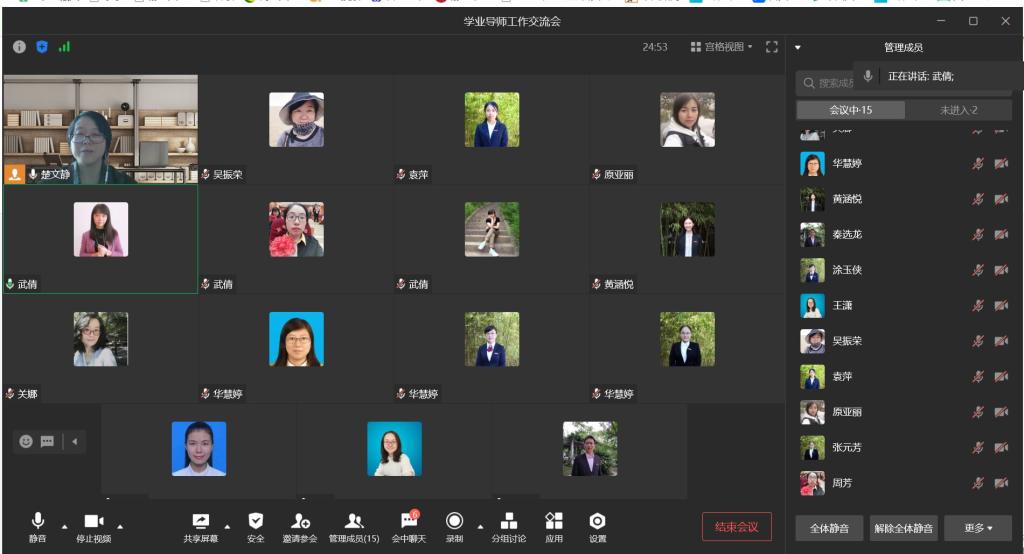Open 设置 settings in the toolbar
This screenshot has width=1024, height=554.
tap(597, 522)
